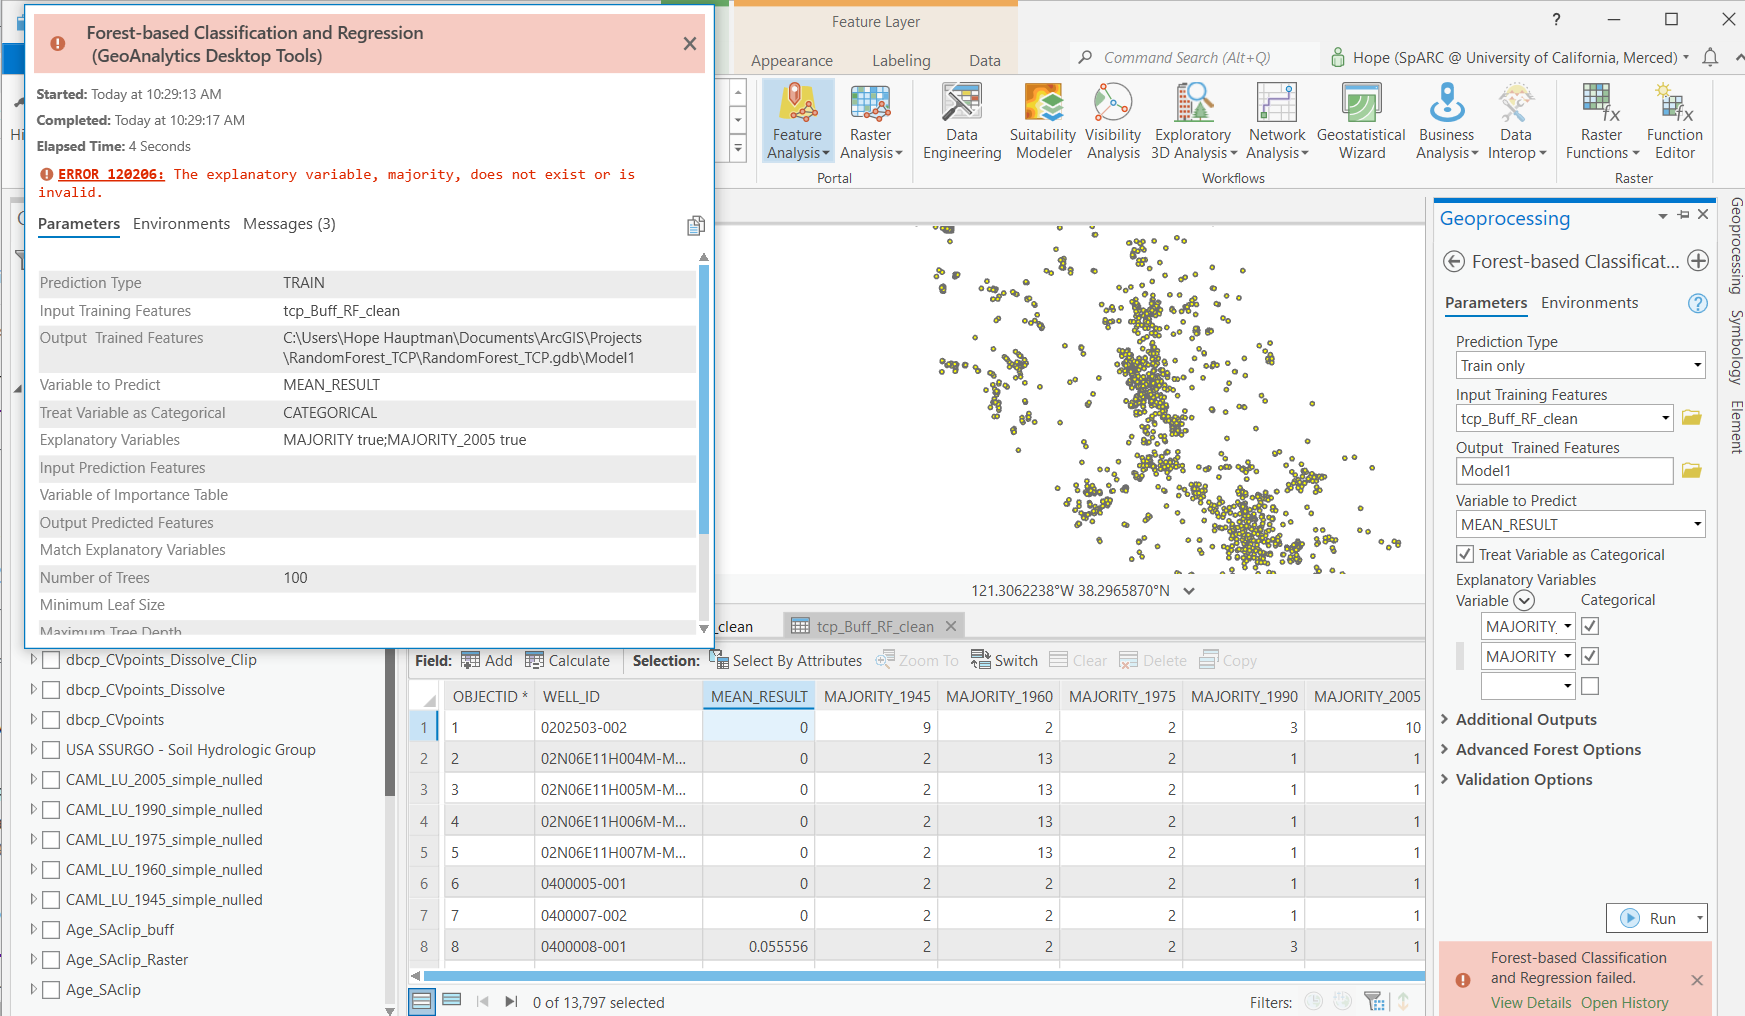Viewport: 1745px width, 1016px height.
Task: Open the Prediction Type dropdown
Action: point(1580,365)
